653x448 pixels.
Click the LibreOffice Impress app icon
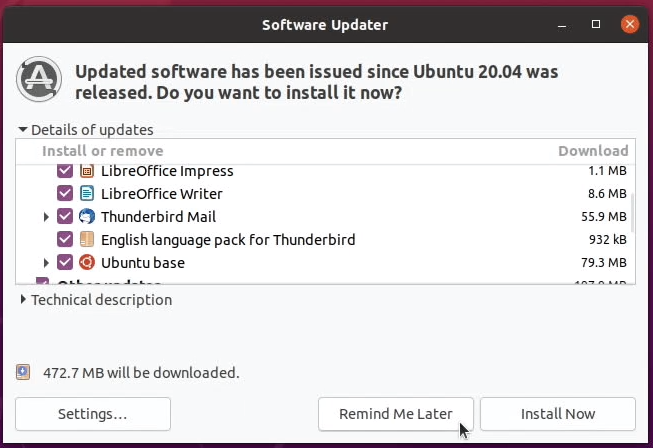[87, 171]
